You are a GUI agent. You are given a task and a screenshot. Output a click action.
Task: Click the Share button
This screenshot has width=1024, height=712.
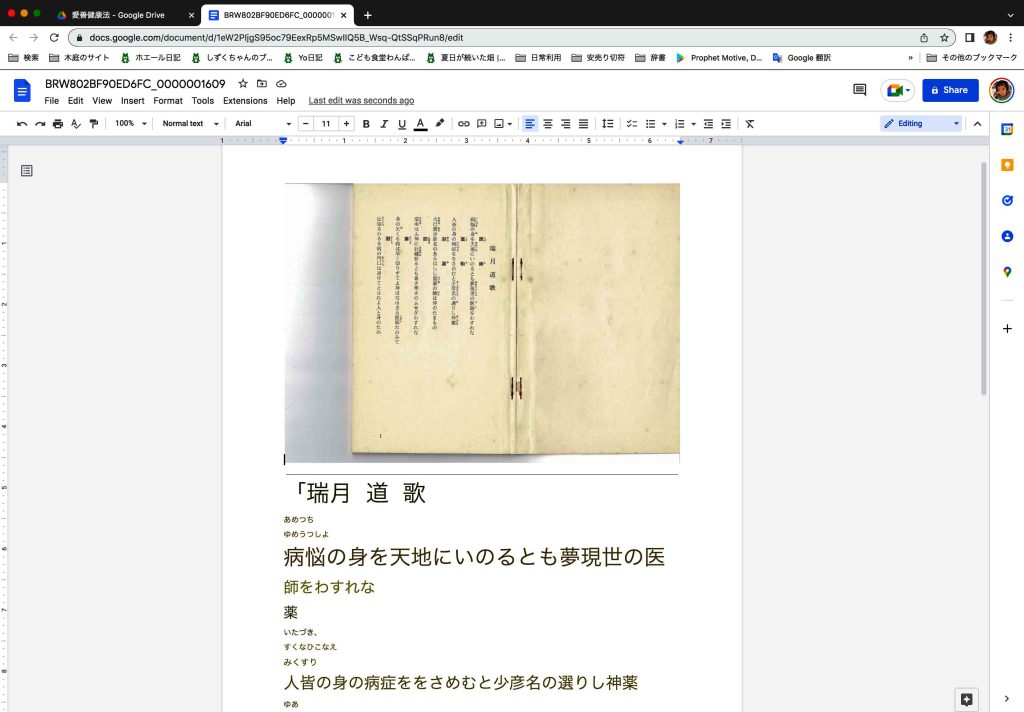tap(950, 90)
